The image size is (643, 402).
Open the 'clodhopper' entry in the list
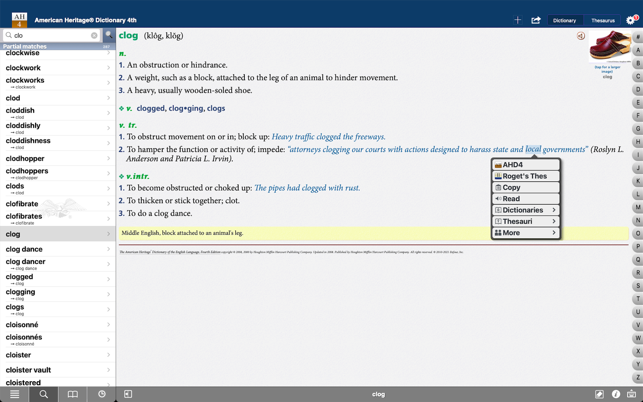57,158
